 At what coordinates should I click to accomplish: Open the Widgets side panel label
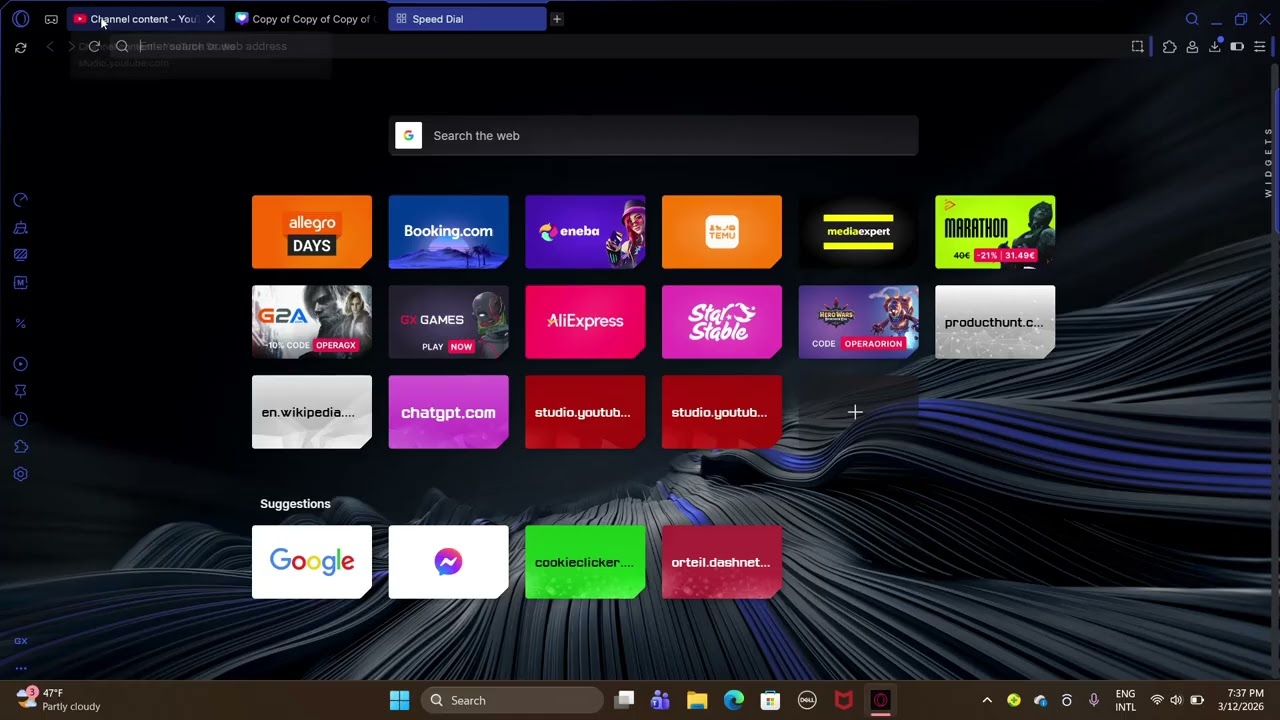coord(1269,162)
